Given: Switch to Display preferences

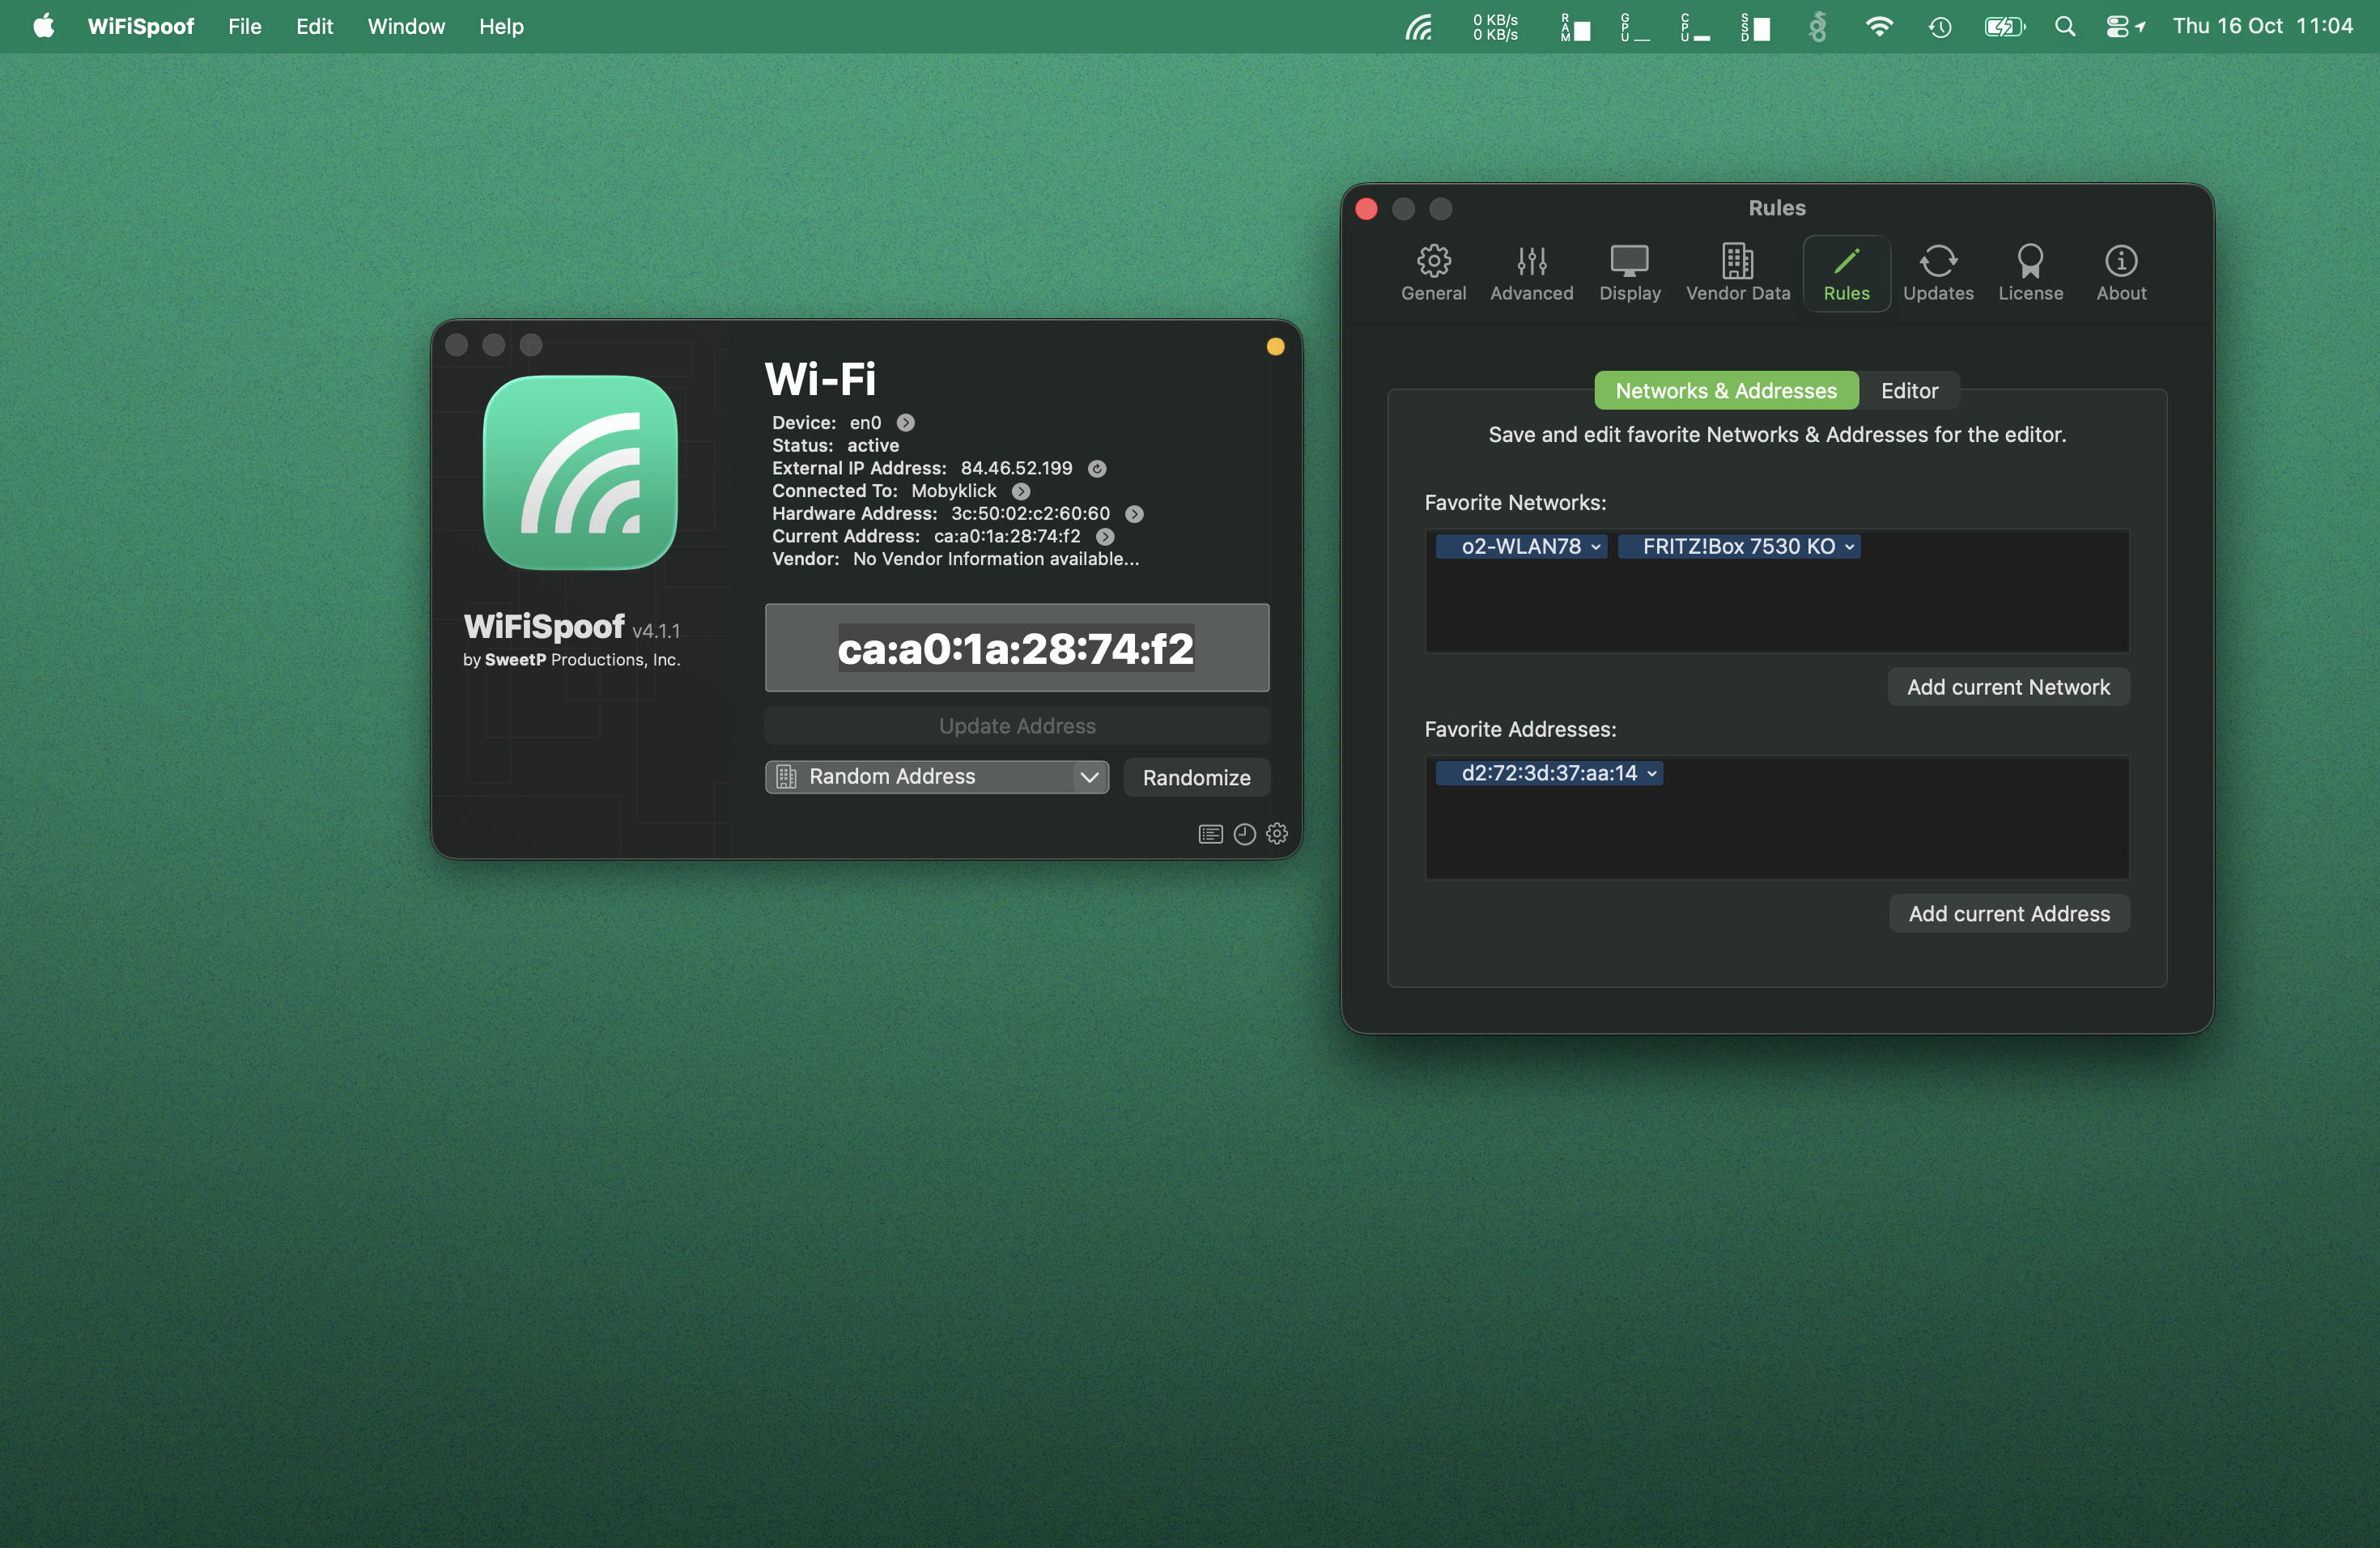Looking at the screenshot, I should click(x=1629, y=272).
